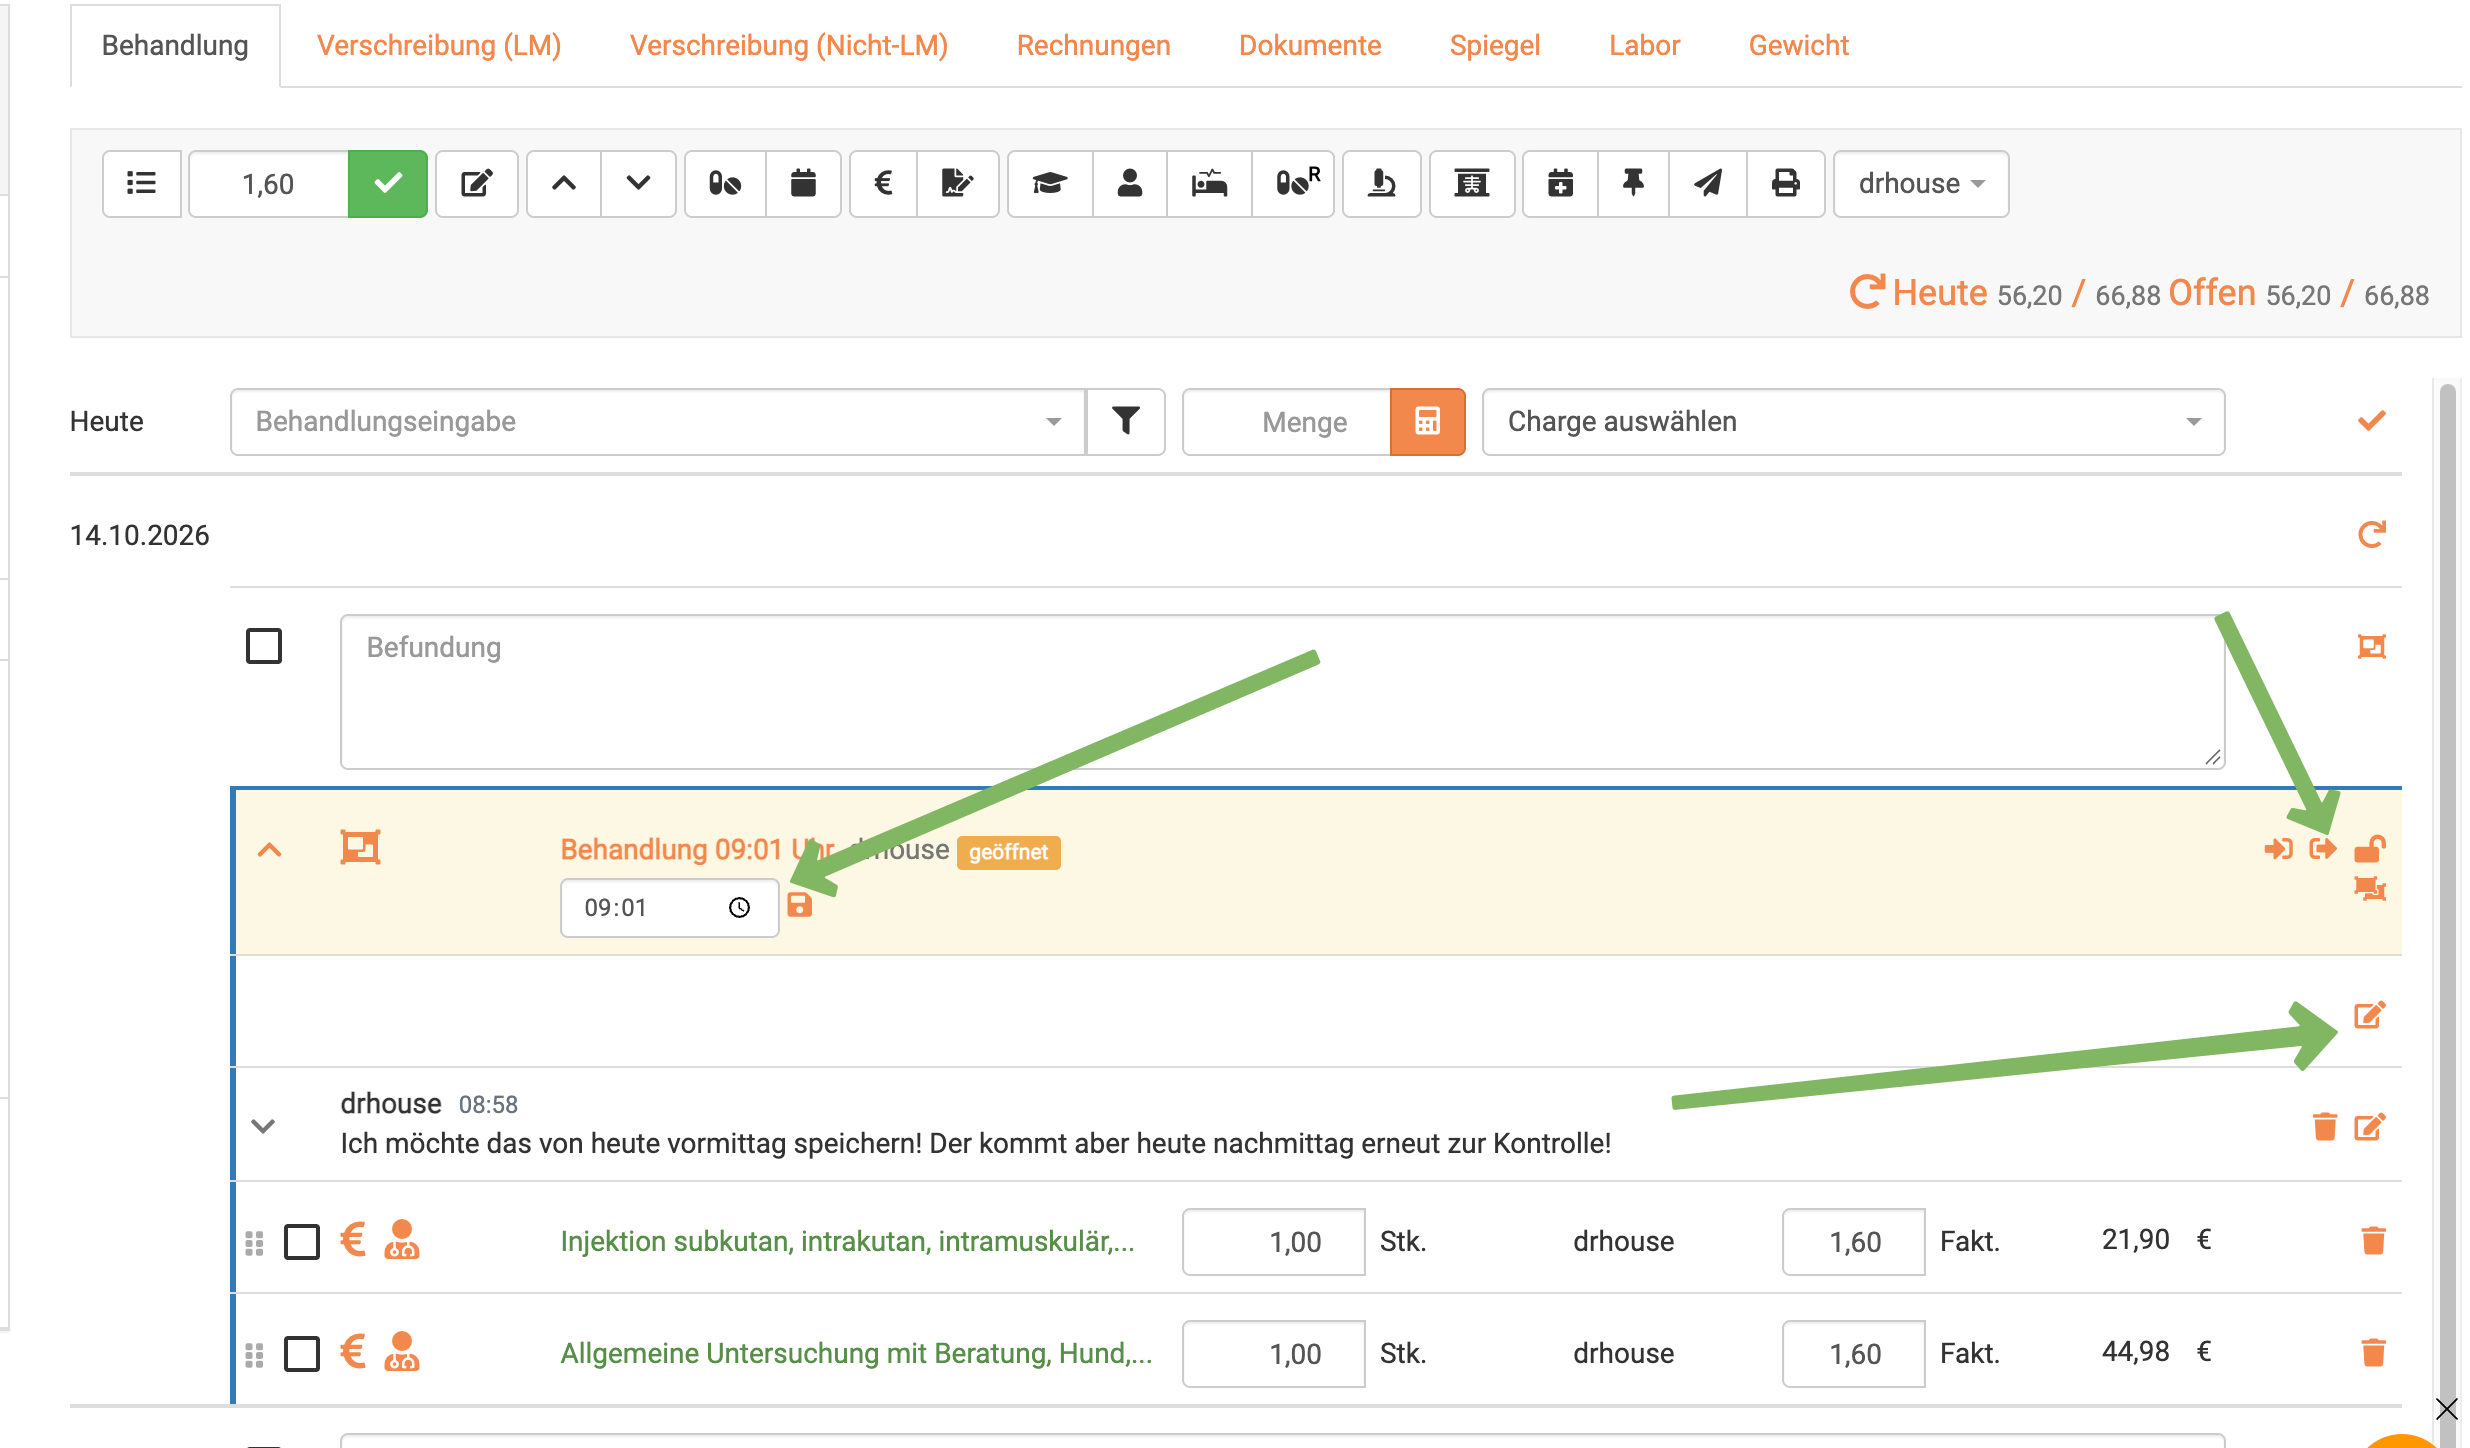The width and height of the screenshot is (2470, 1448).
Task: Save the 09:01 time with floppy icon
Action: (x=800, y=905)
